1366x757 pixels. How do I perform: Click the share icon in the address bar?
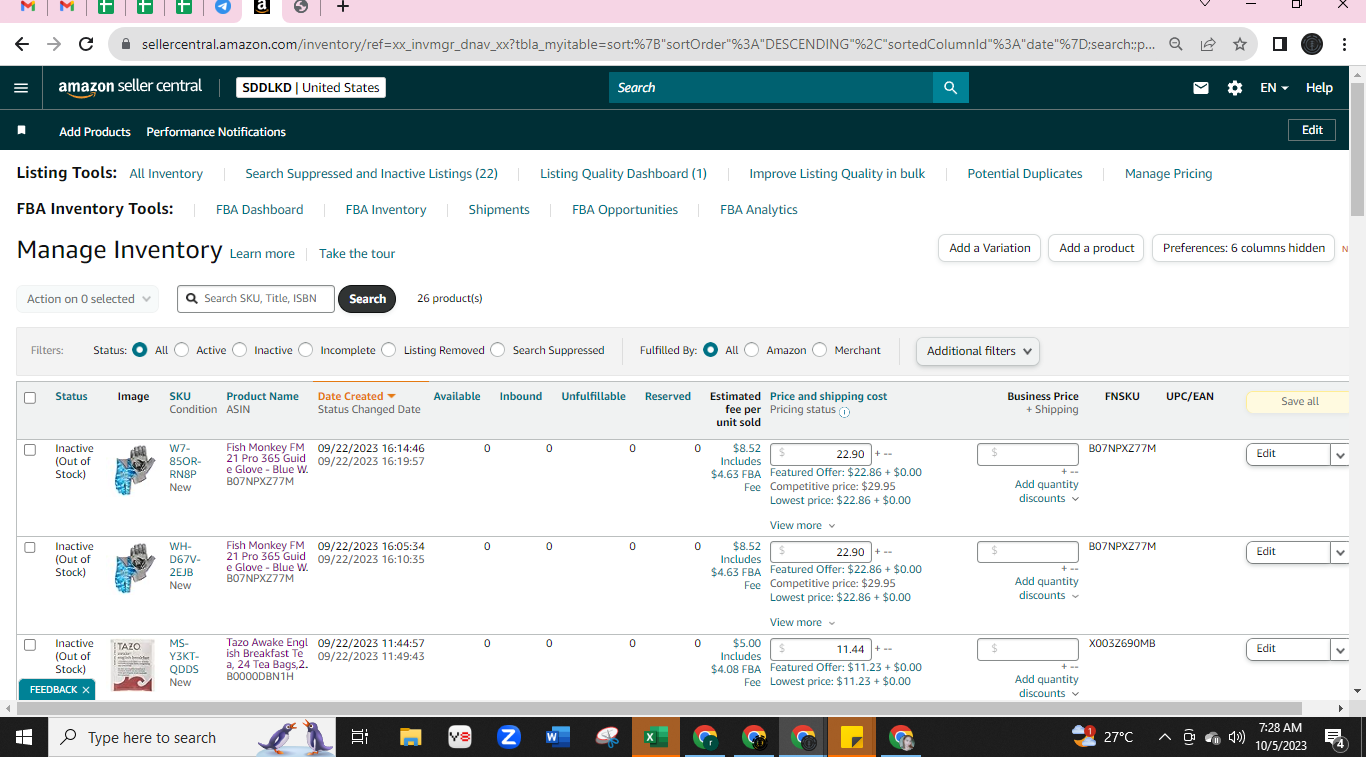coord(1208,44)
